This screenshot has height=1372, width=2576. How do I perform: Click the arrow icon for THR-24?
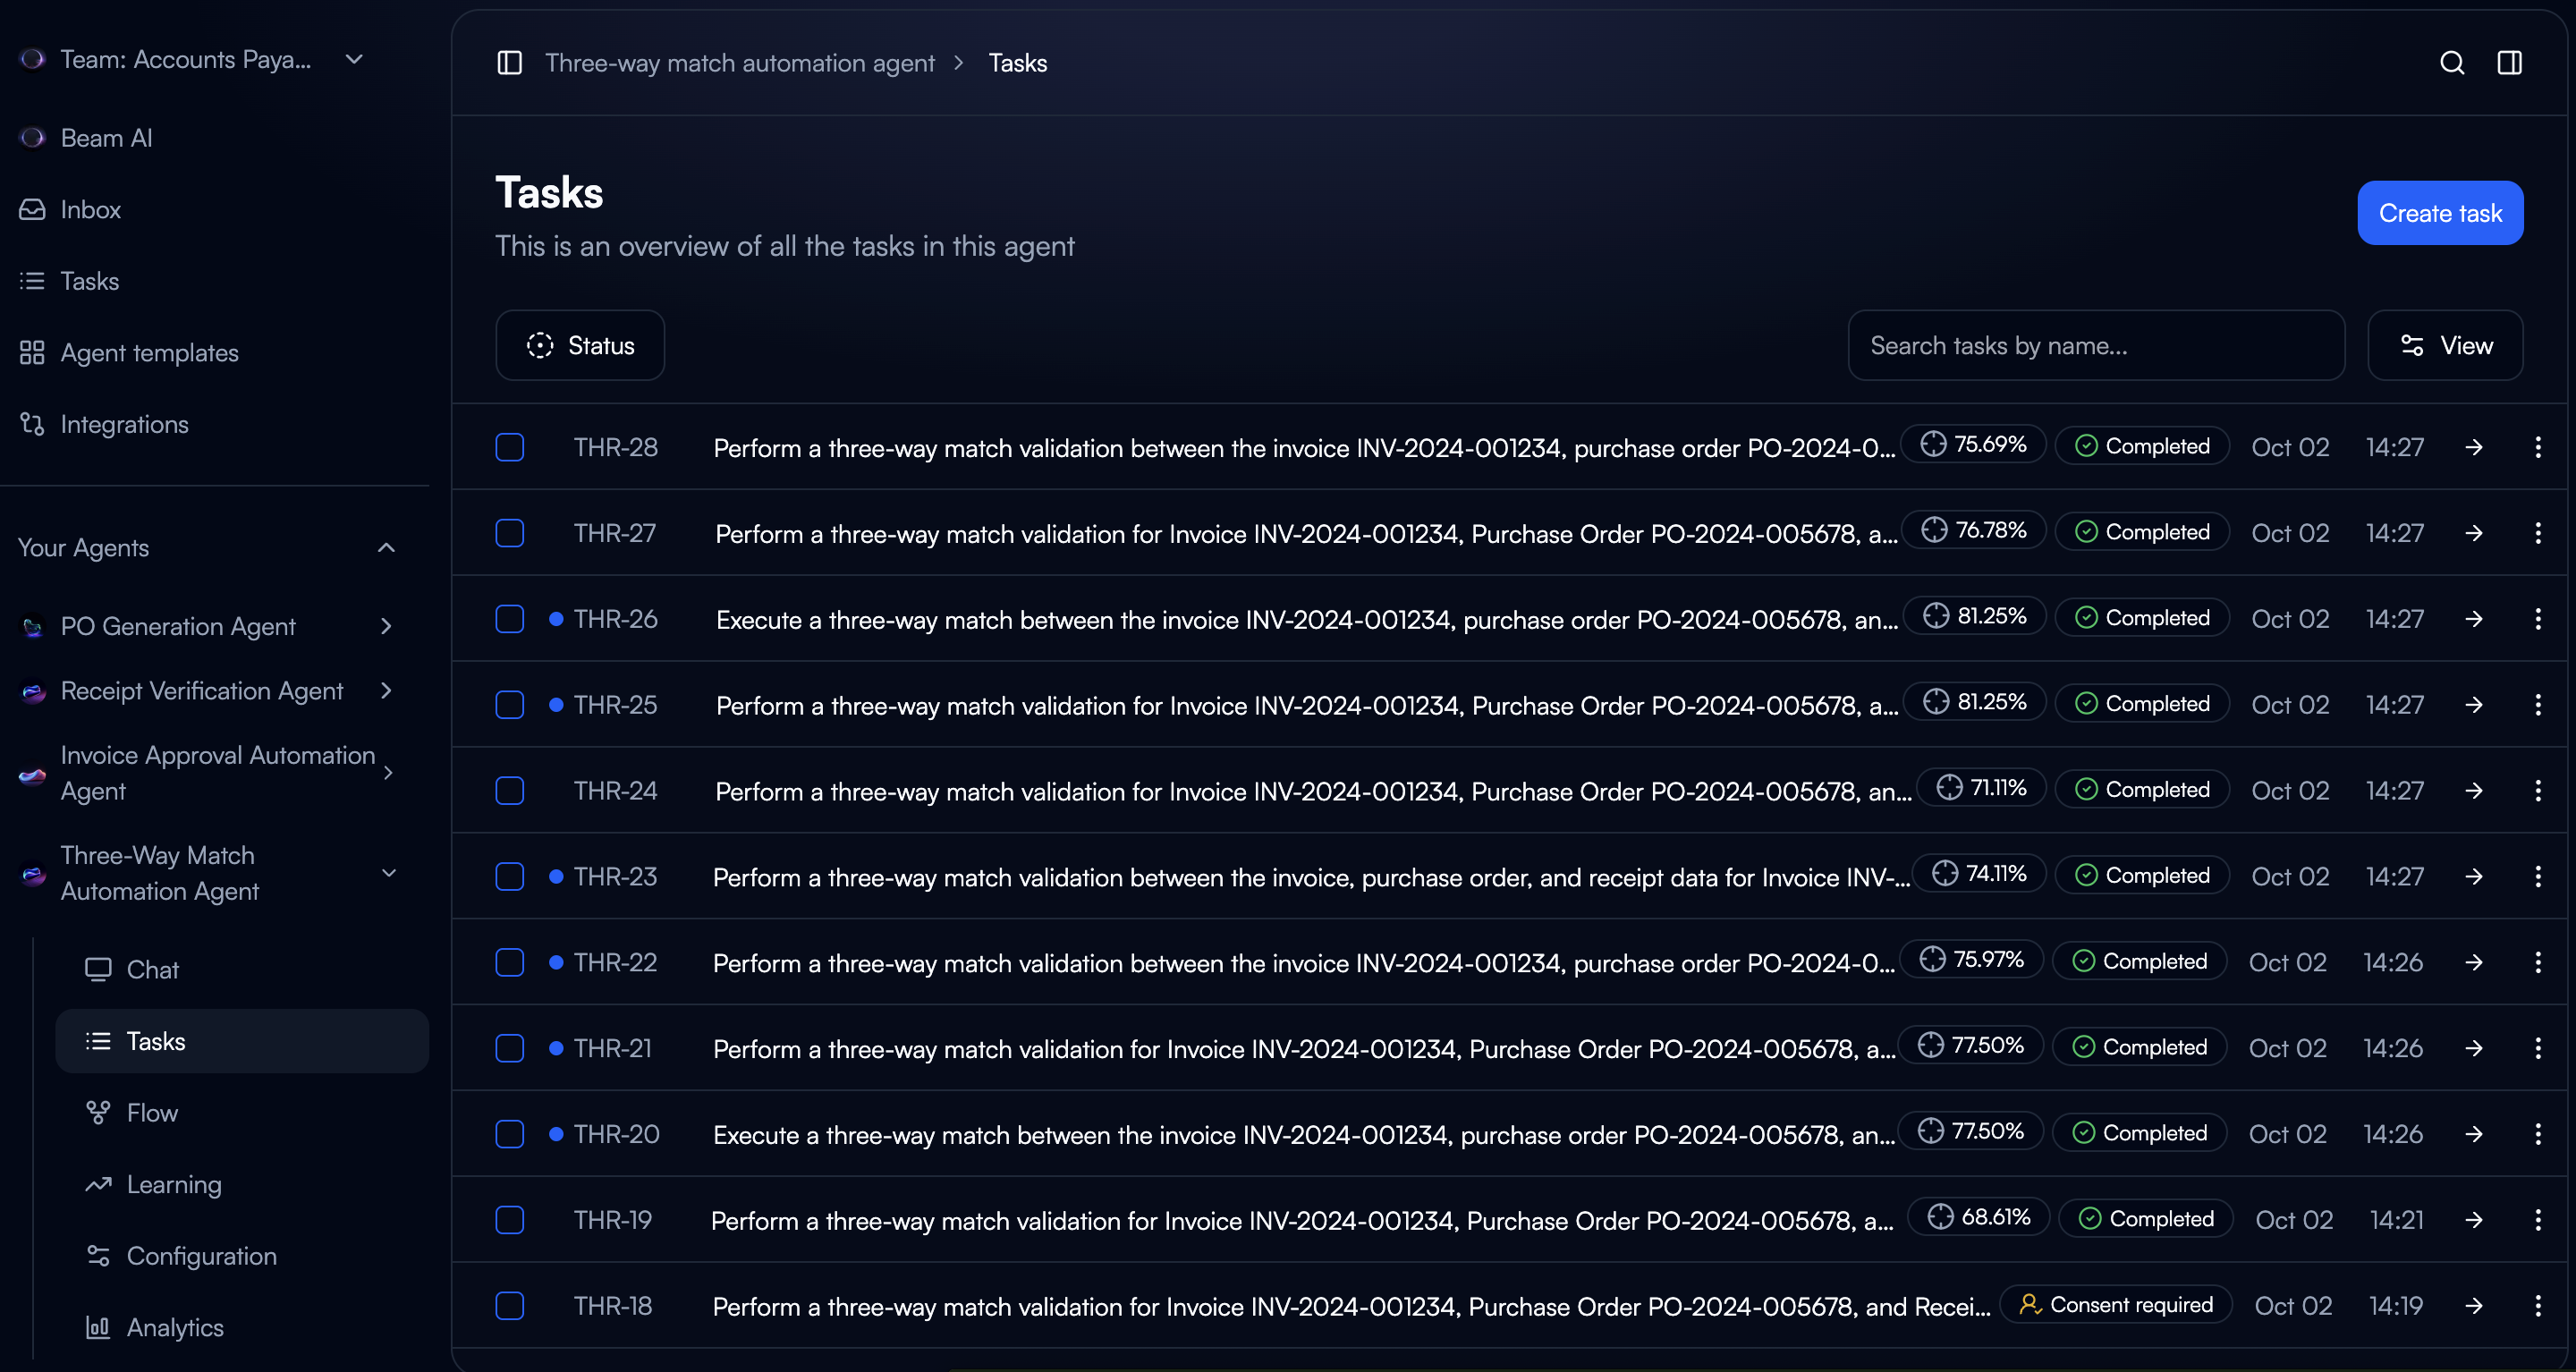point(2474,791)
